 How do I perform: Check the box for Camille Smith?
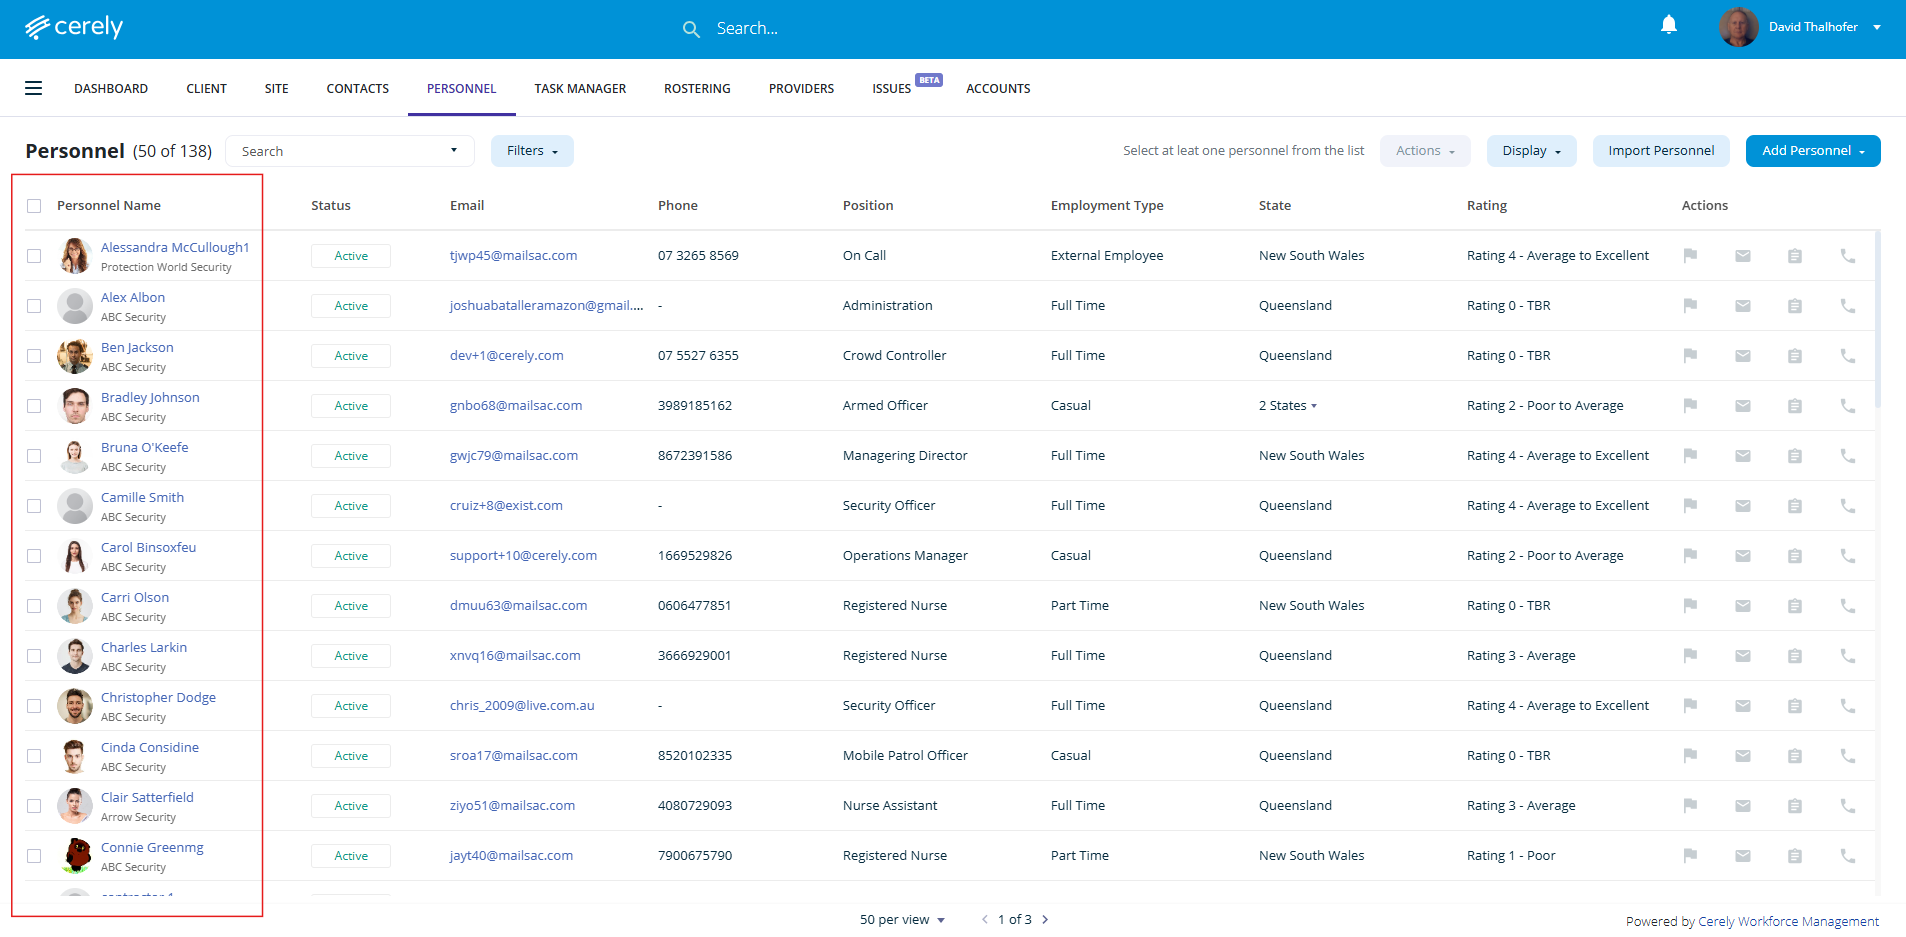coord(34,506)
